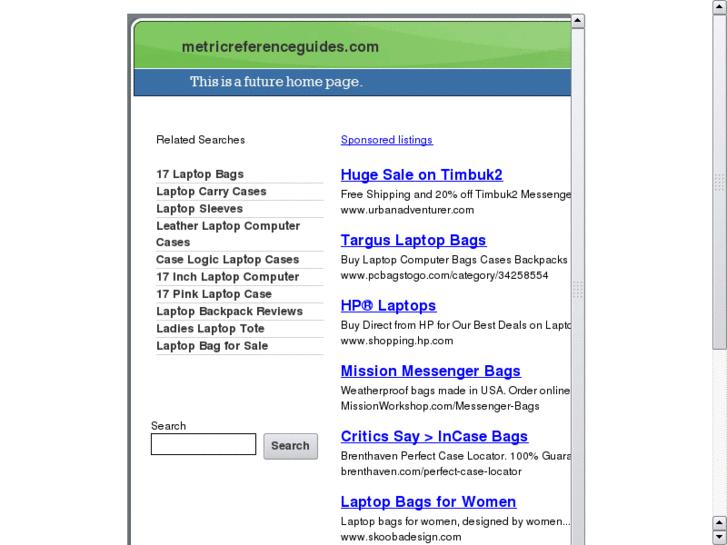Select Case Logic Laptop Cases search
Viewport: 727px width, 545px height.
[x=227, y=259]
